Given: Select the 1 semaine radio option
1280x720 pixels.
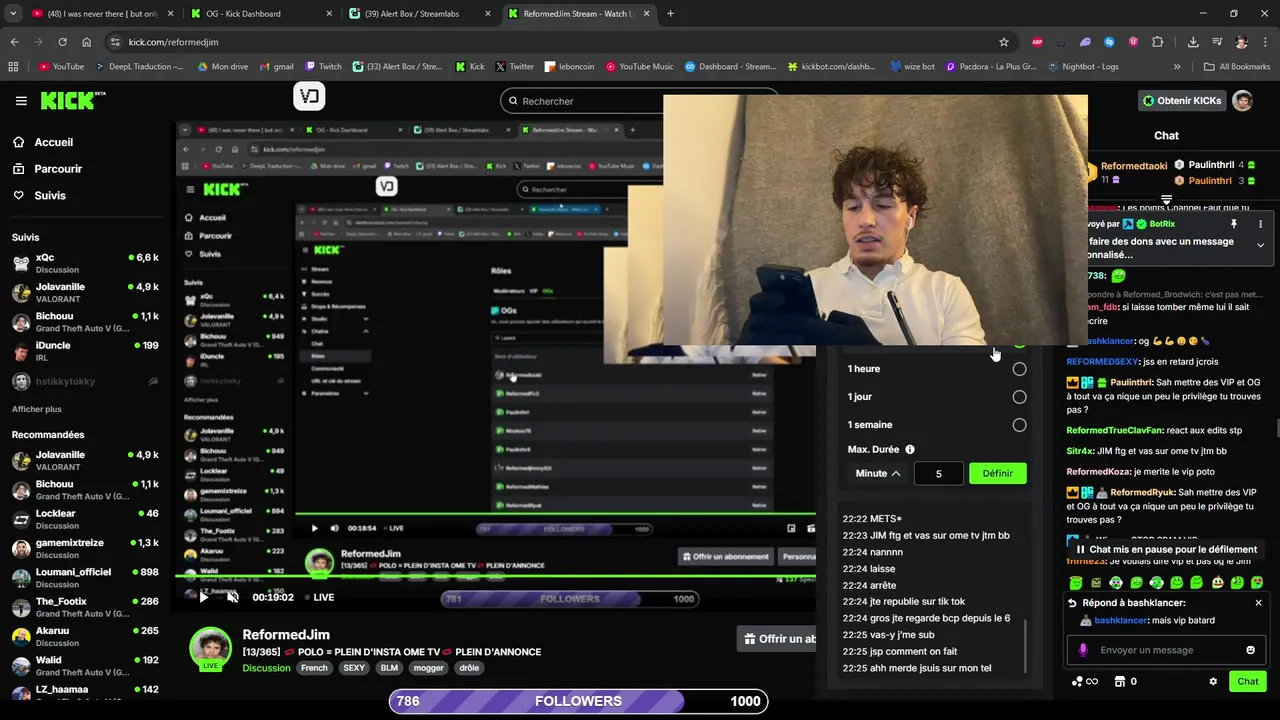Looking at the screenshot, I should 1019,425.
